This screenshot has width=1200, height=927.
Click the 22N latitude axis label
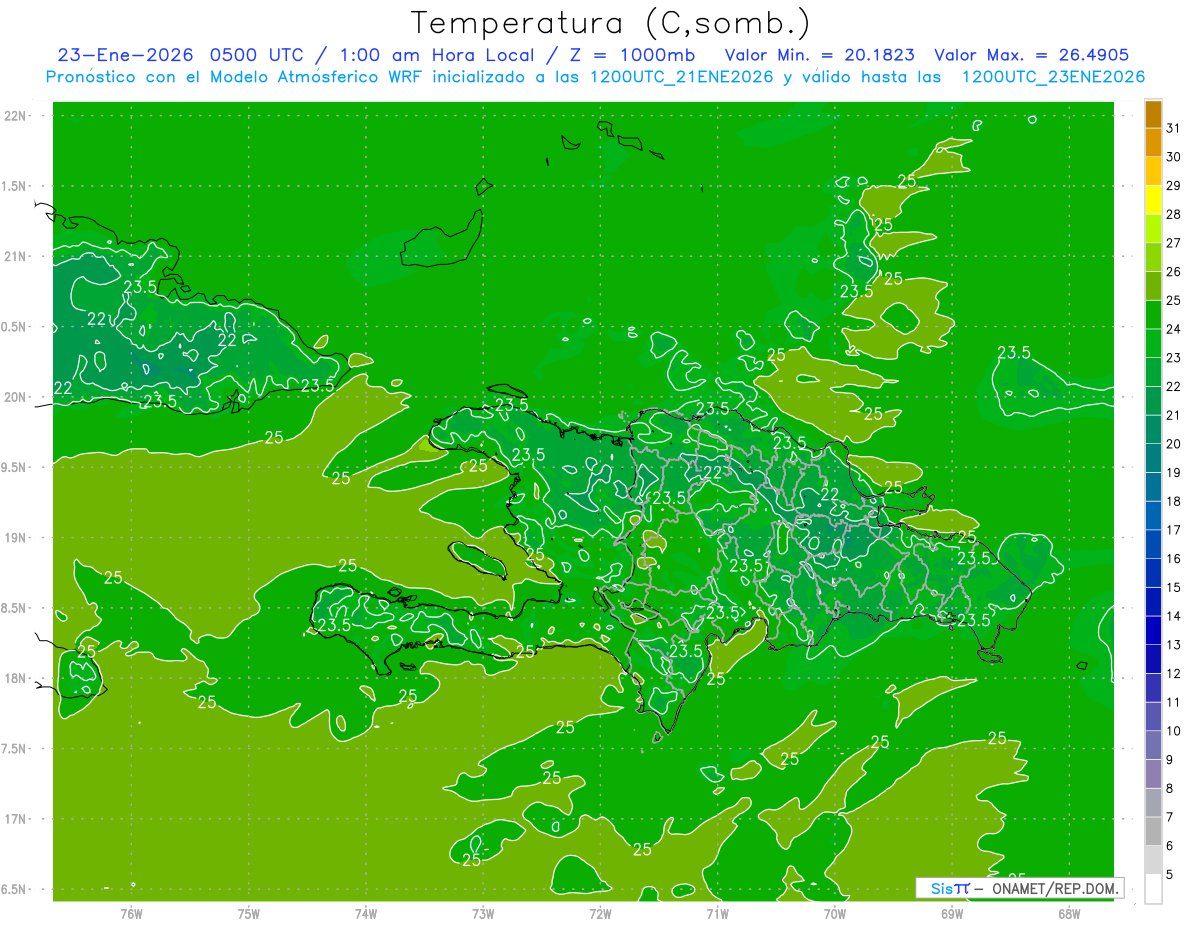[x=16, y=116]
